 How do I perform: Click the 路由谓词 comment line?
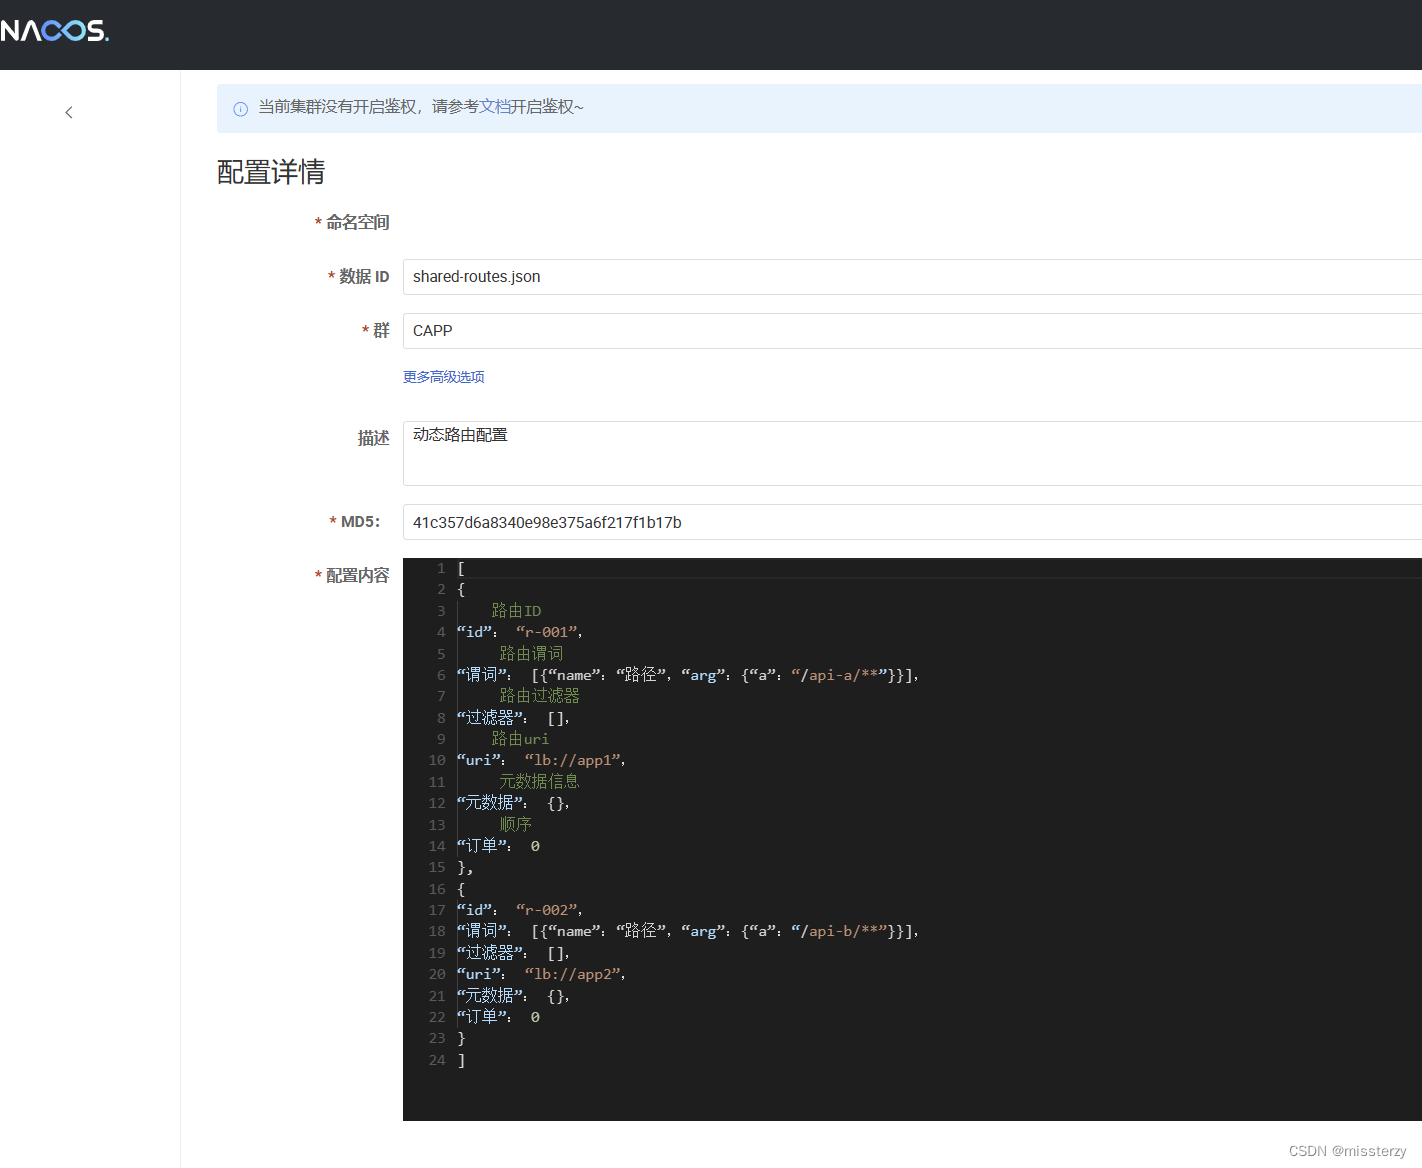(x=531, y=654)
